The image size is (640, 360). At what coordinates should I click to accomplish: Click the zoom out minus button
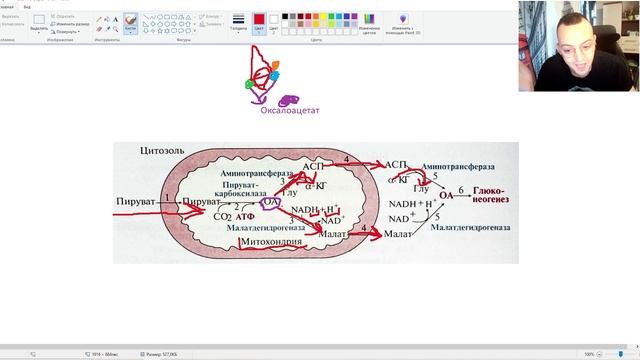[599, 354]
